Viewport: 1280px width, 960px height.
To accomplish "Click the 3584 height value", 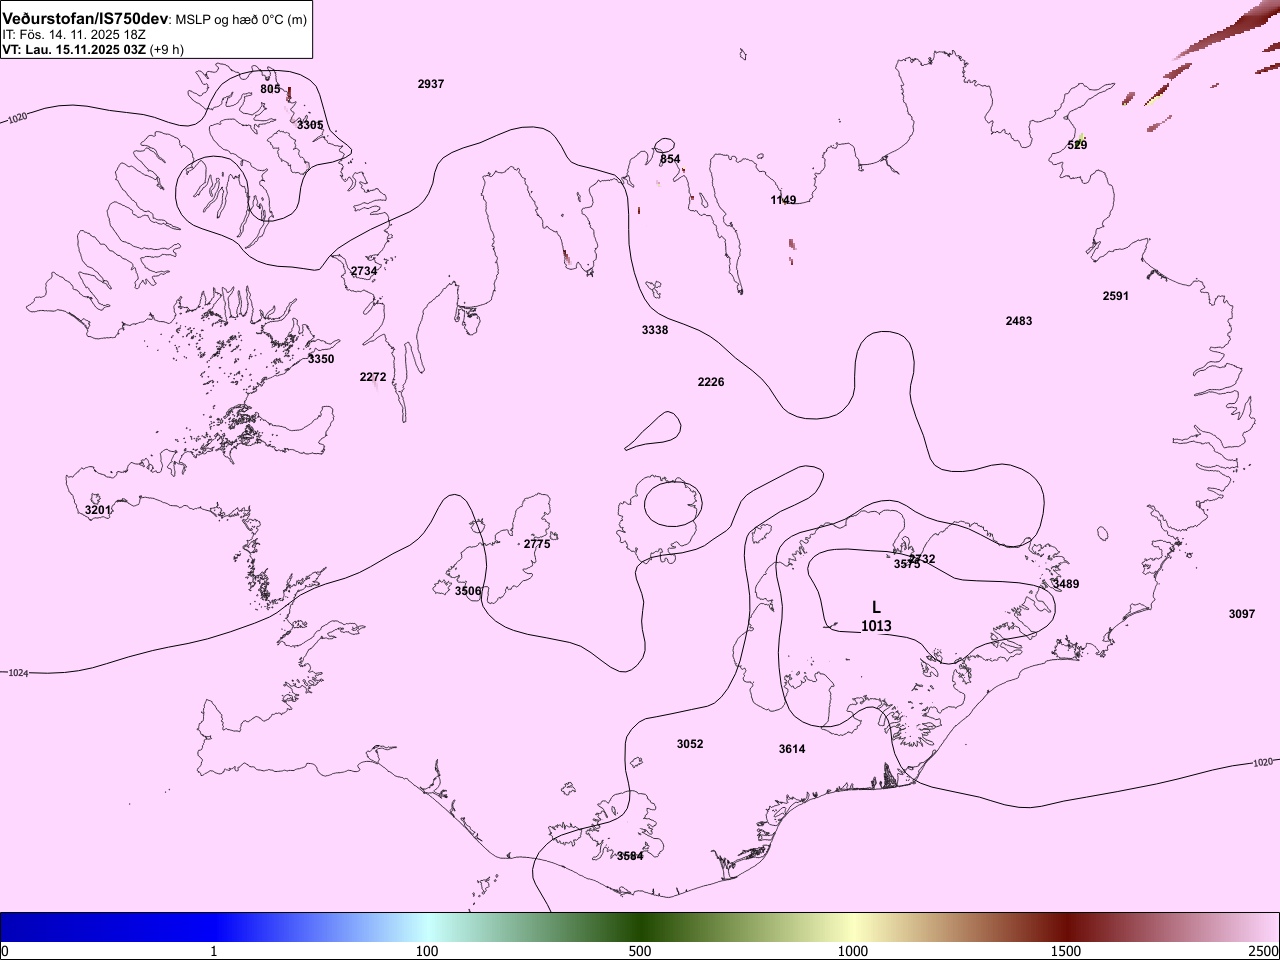I will tap(630, 856).
